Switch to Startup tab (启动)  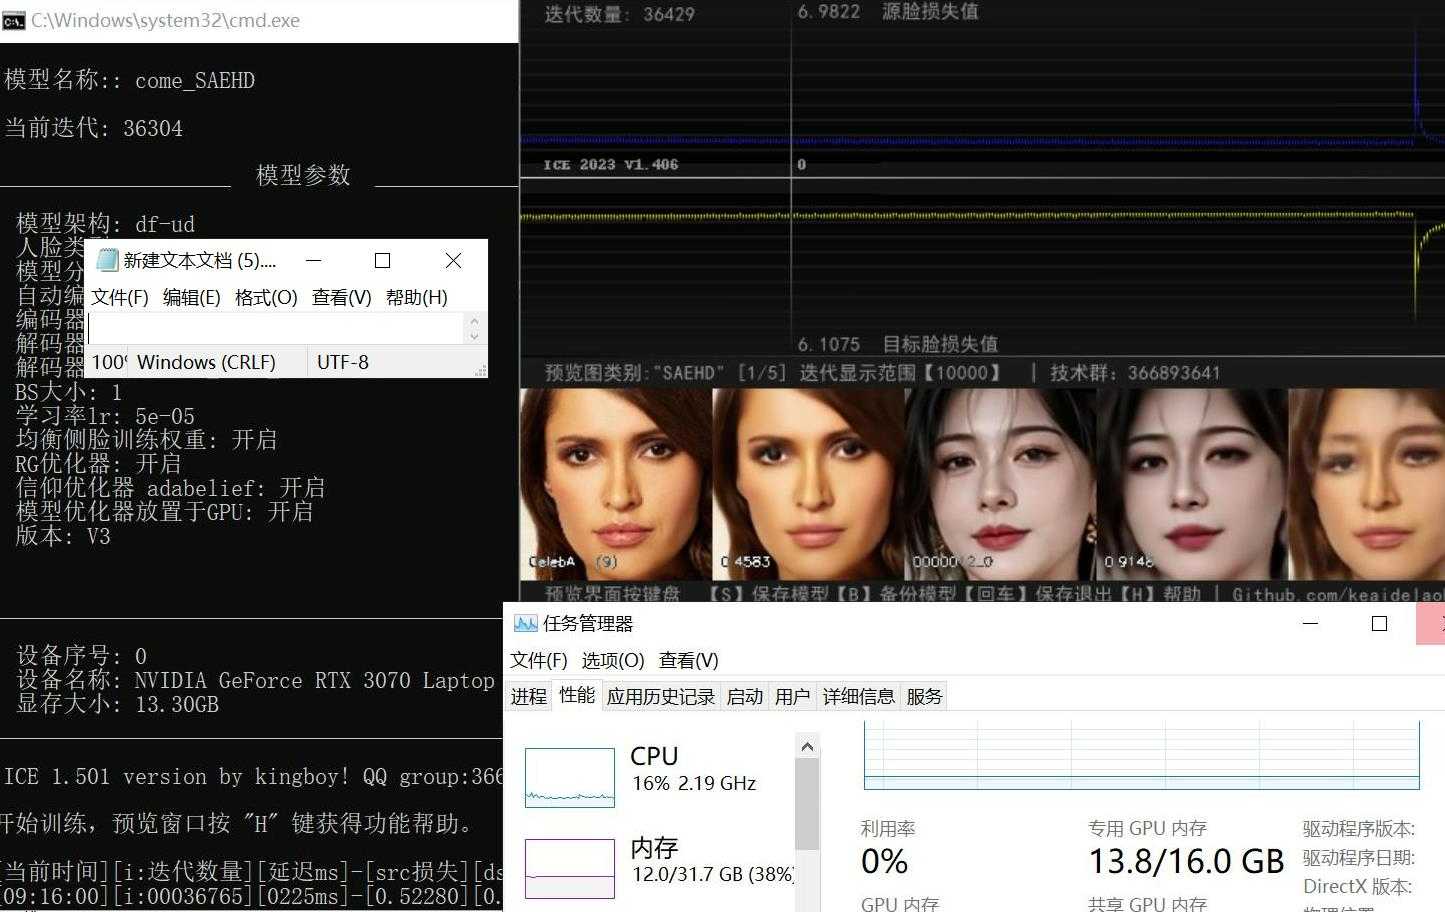point(744,696)
